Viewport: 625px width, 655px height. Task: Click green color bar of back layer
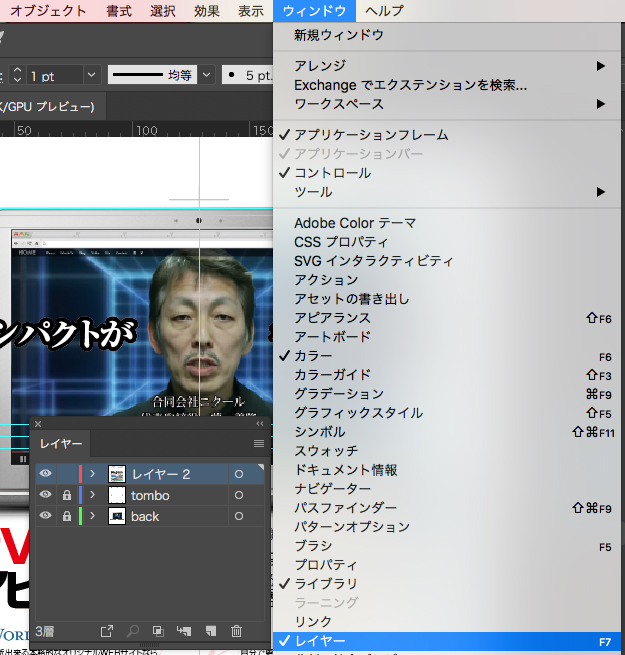point(80,516)
